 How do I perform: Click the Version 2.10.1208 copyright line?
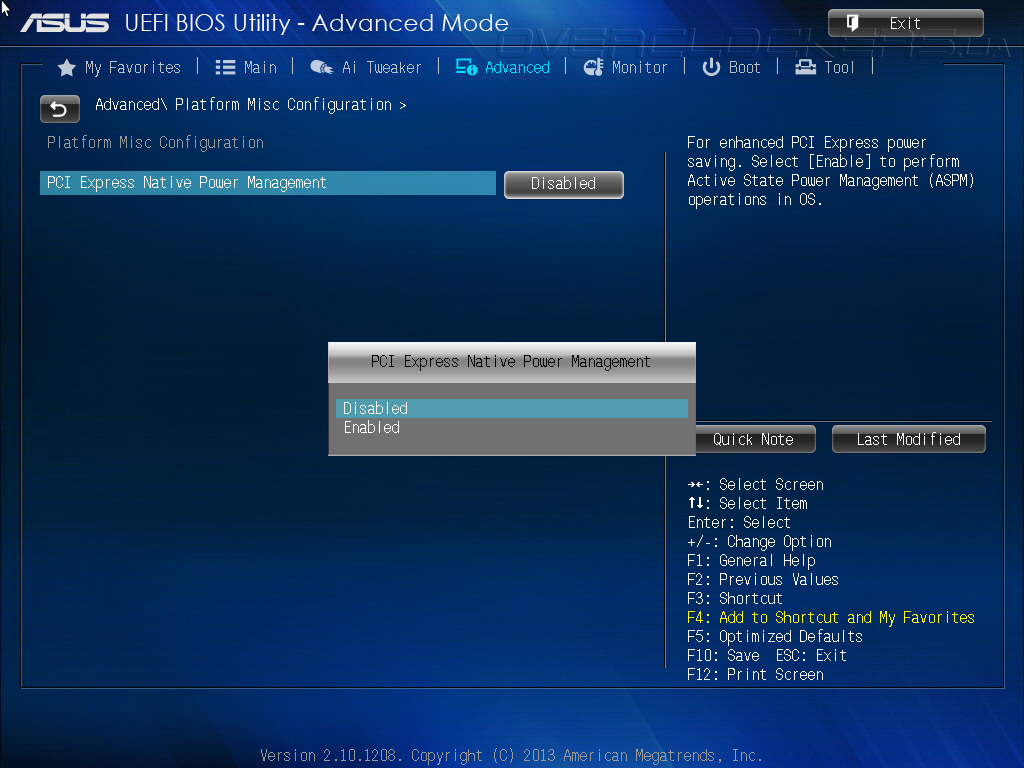click(x=511, y=756)
